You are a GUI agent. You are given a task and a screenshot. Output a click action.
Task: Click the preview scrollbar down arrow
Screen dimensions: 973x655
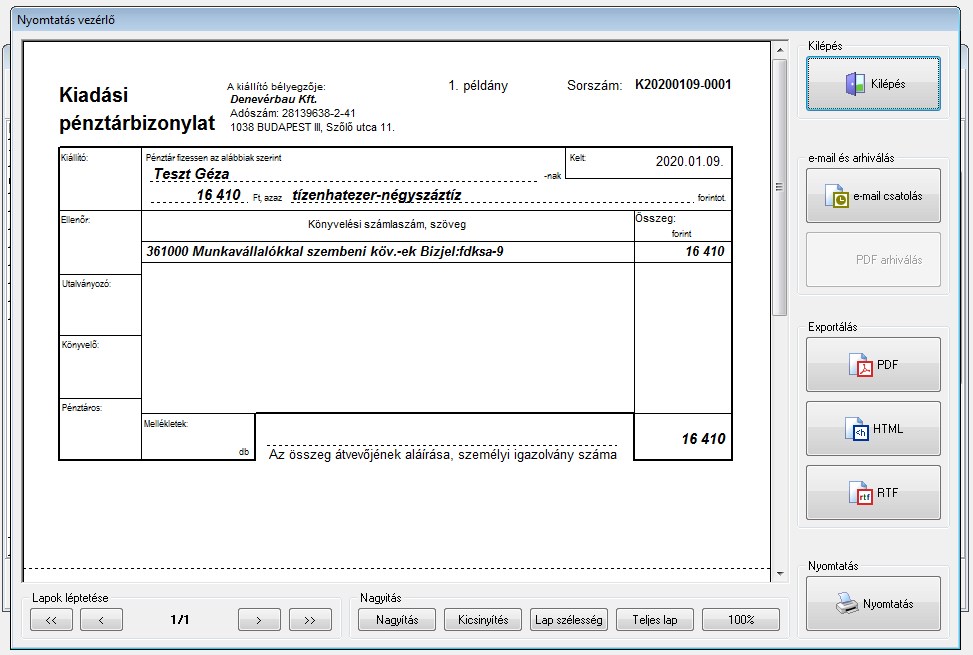pos(780,574)
